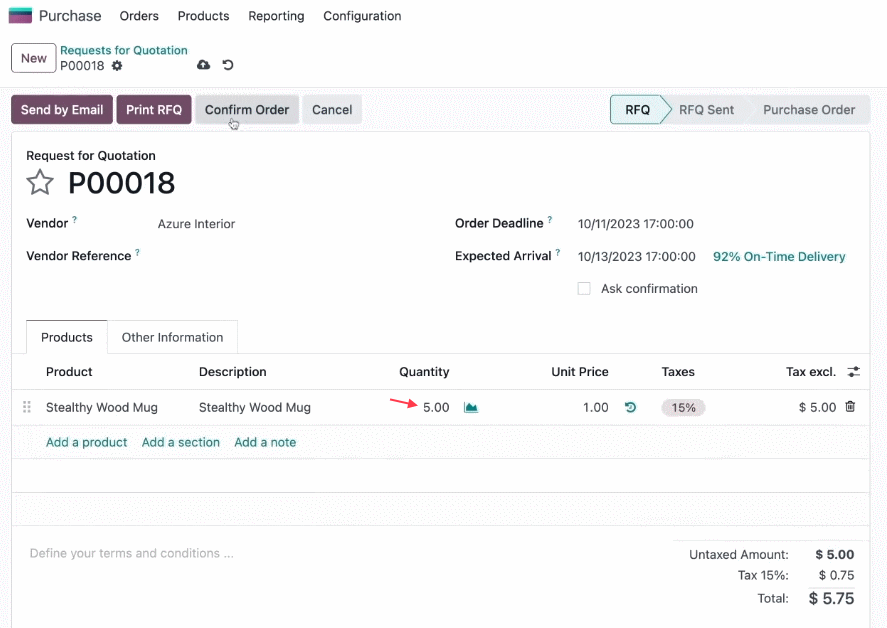This screenshot has height=628, width=887.
Task: Delete the Stealthy Wood Mug line
Action: 850,407
